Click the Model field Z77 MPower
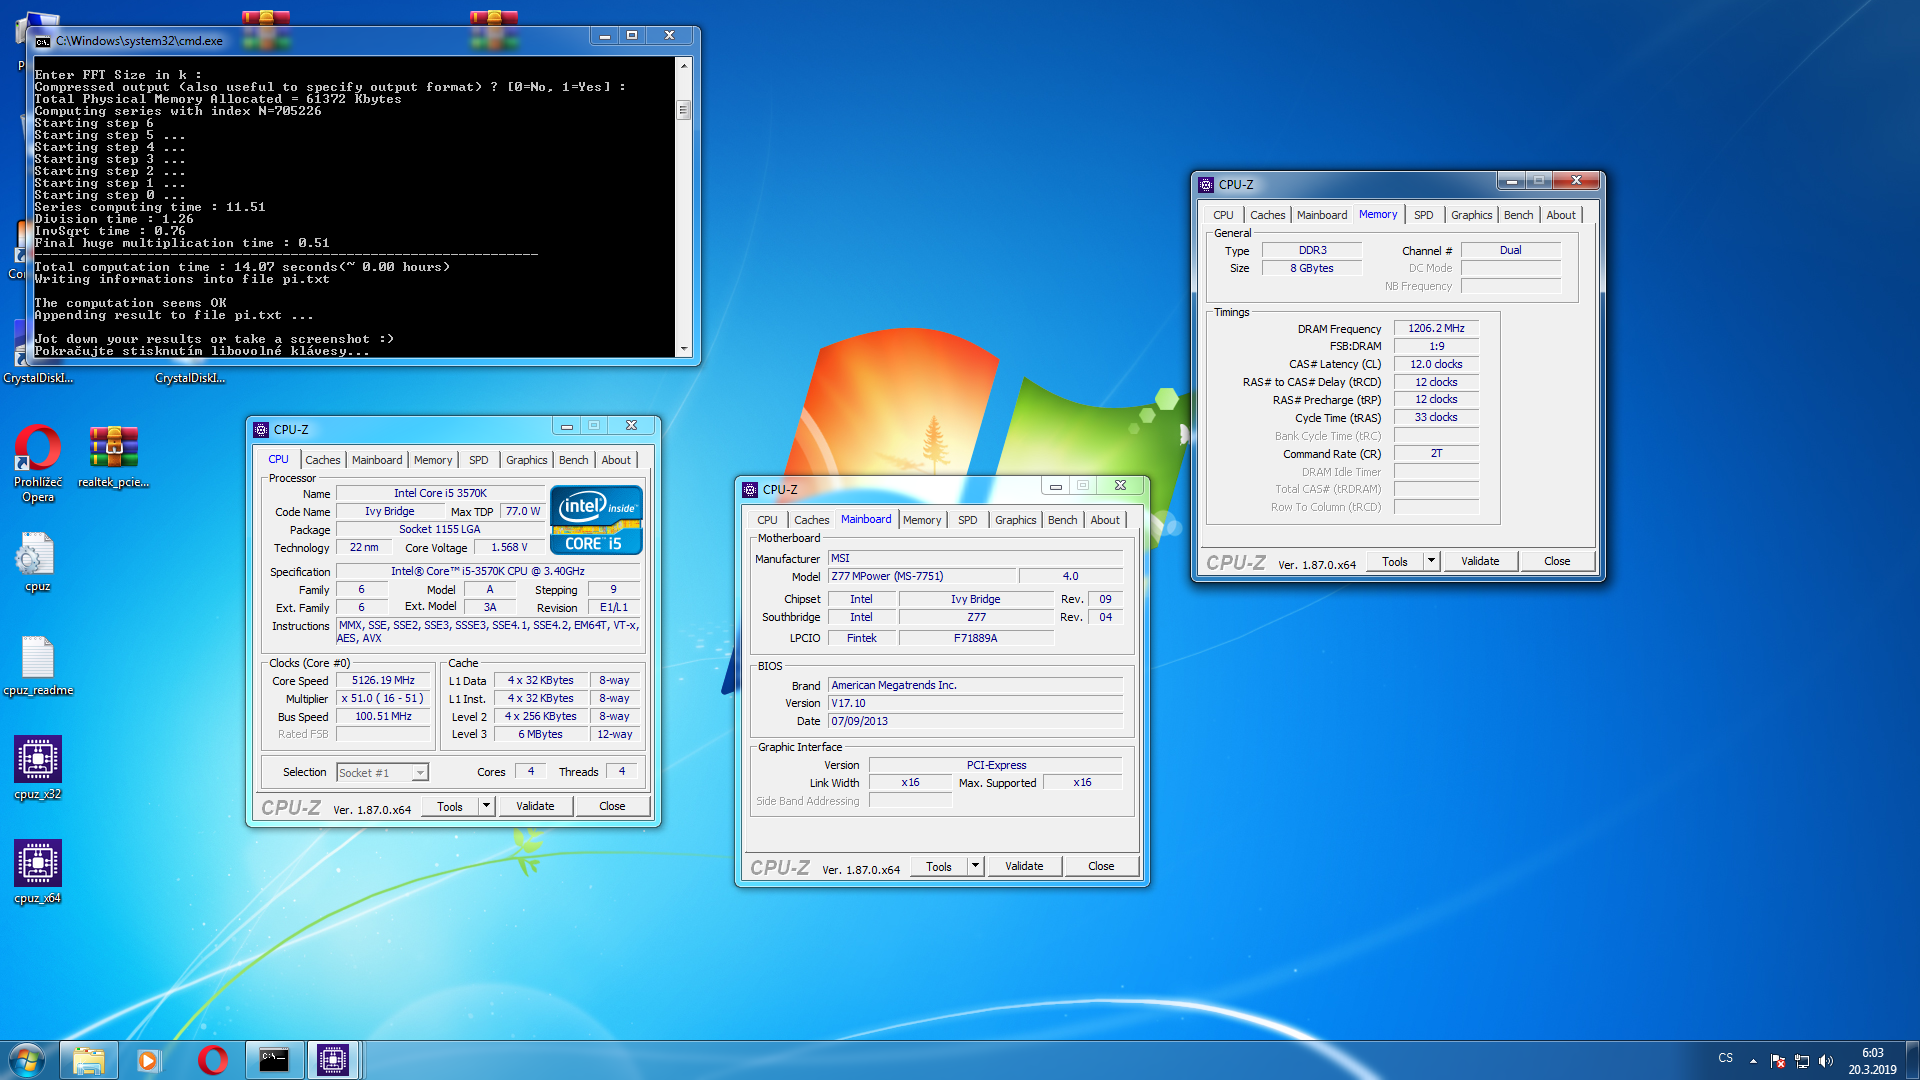 922,576
